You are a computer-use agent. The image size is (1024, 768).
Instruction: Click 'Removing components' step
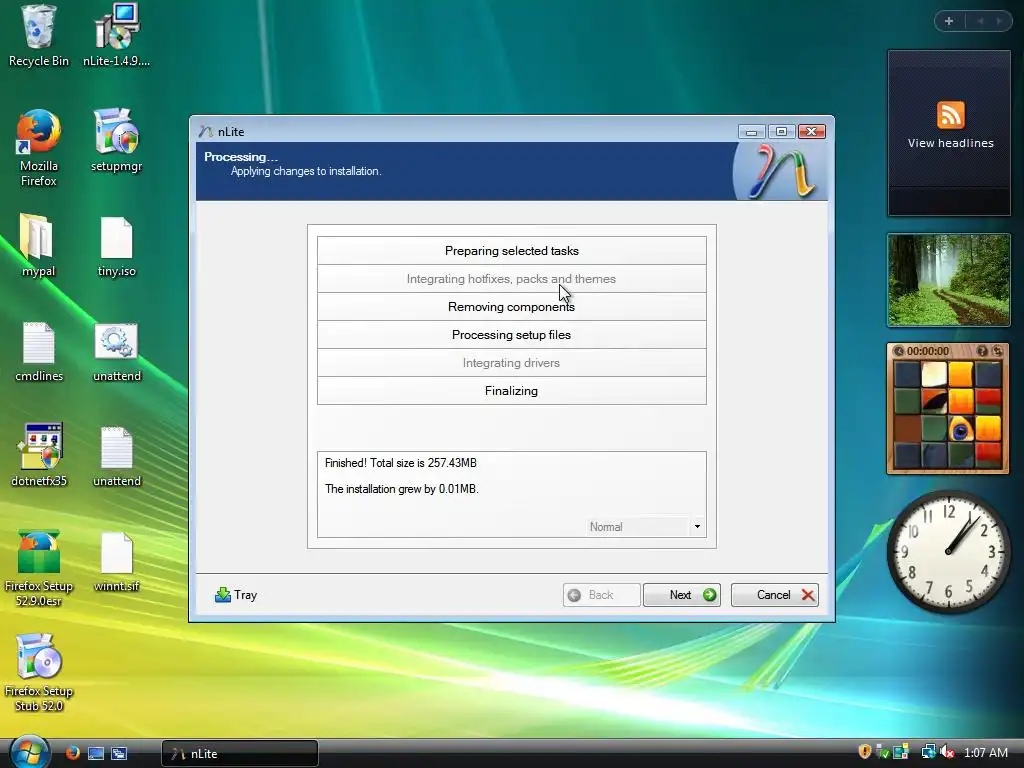511,307
